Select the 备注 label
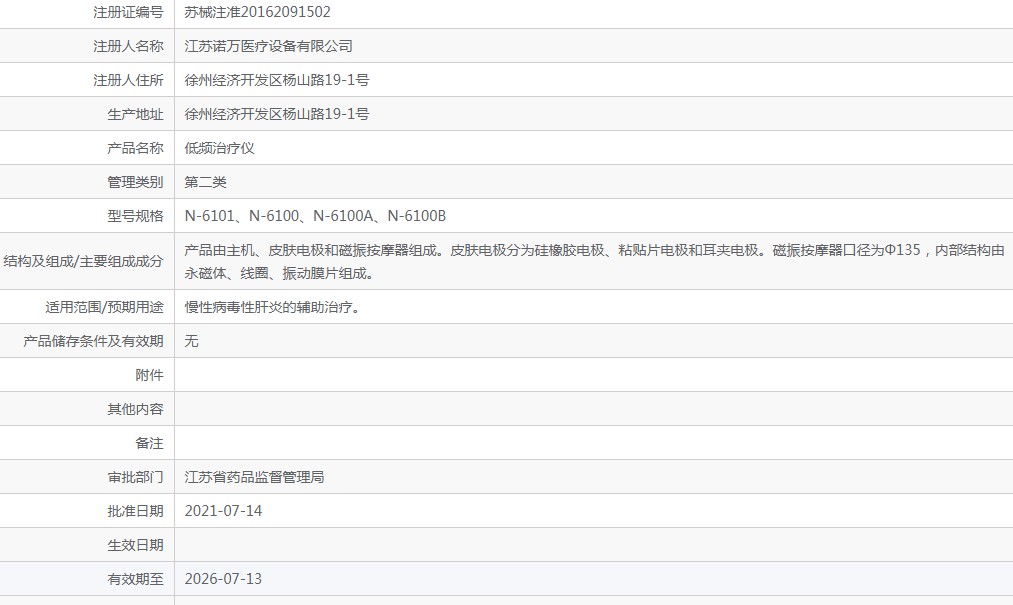The height and width of the screenshot is (605, 1013). (149, 443)
